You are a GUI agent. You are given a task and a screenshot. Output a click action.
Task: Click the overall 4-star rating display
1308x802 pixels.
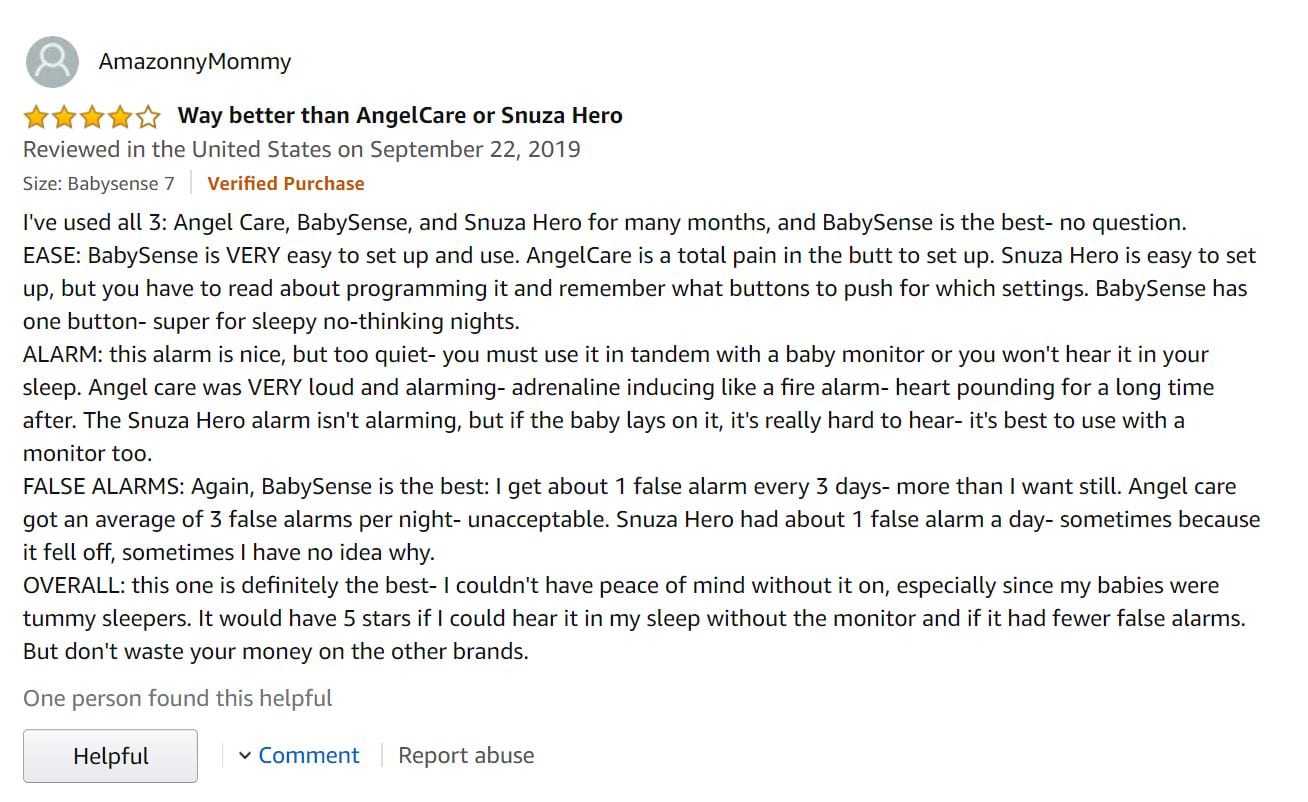tap(90, 115)
